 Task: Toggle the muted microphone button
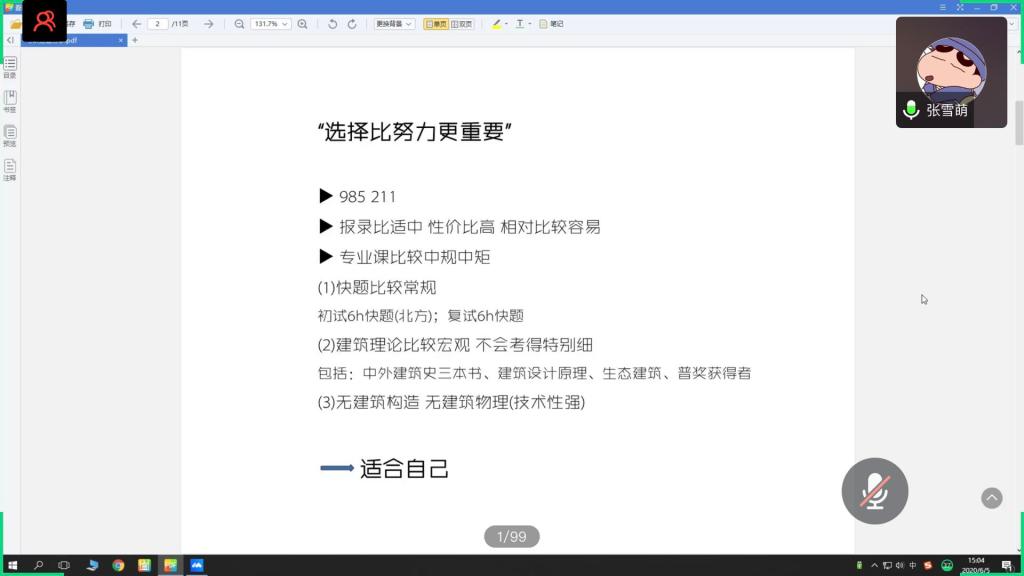(875, 491)
